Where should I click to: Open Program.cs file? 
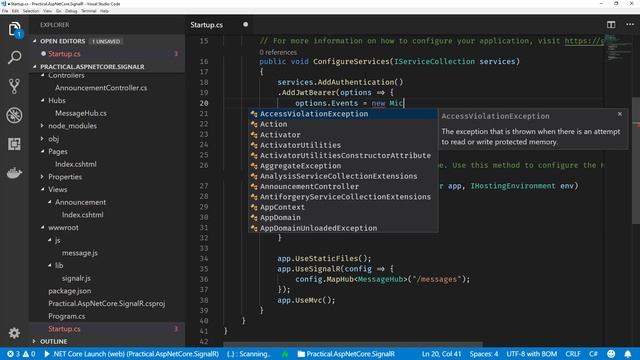click(x=67, y=316)
